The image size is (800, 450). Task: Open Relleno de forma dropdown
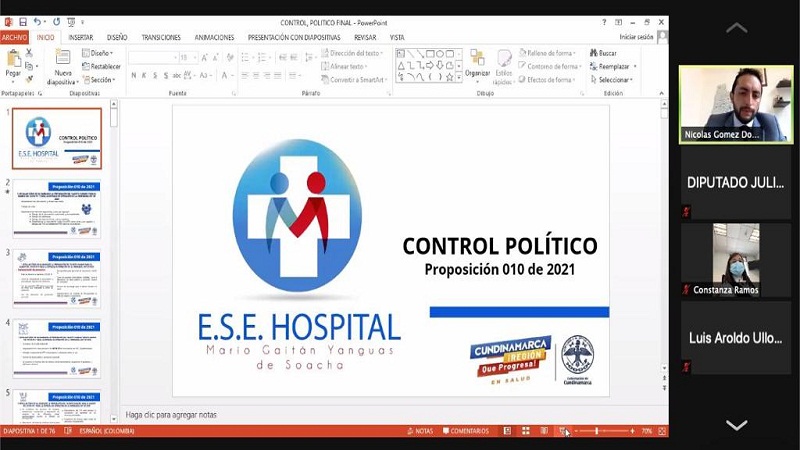pos(547,53)
